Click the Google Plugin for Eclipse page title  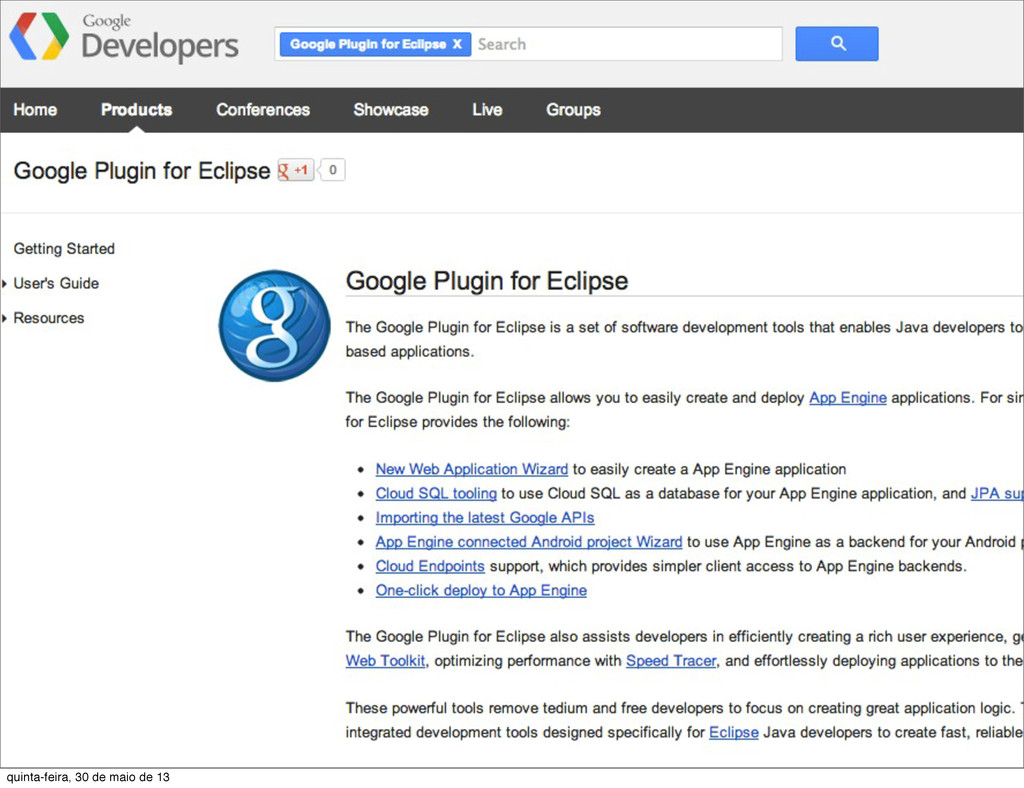point(142,170)
